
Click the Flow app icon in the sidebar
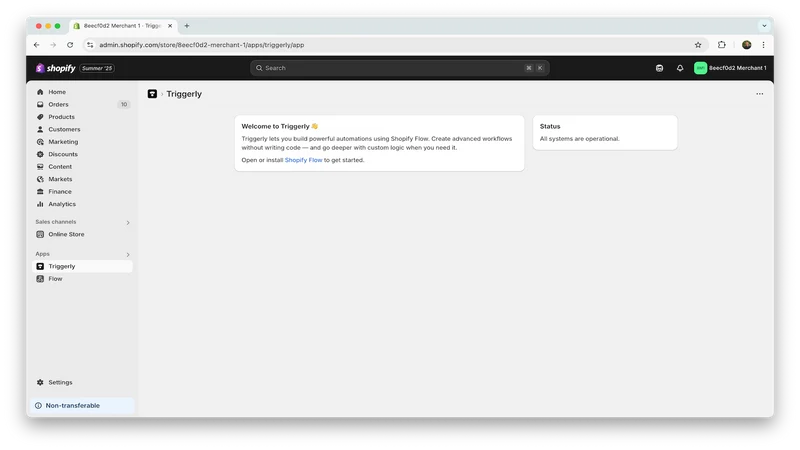coord(40,279)
